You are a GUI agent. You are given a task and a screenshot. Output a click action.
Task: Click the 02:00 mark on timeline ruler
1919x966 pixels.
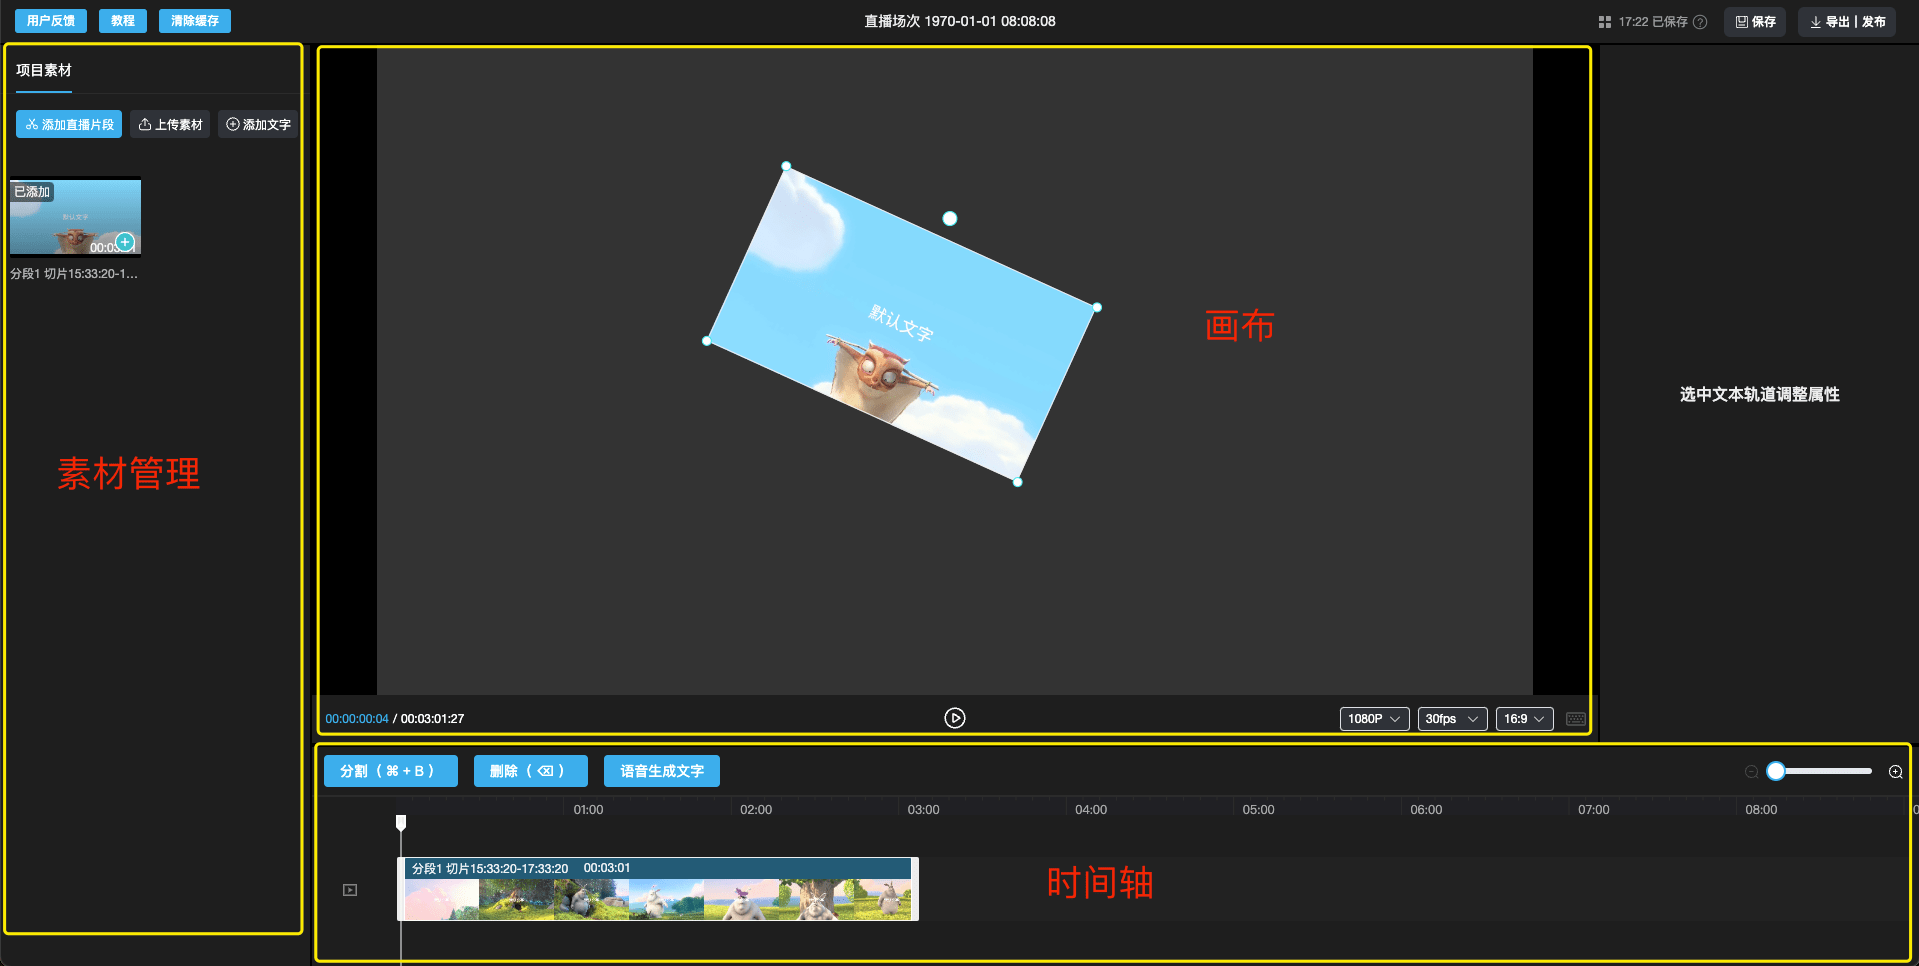[756, 809]
